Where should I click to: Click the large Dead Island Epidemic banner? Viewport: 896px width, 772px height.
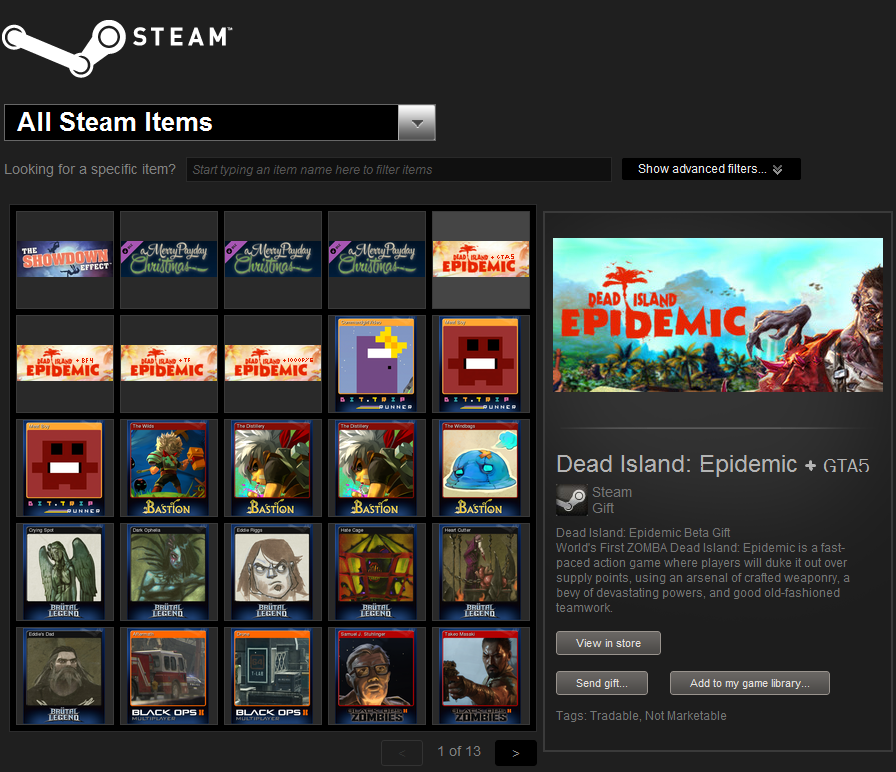coord(718,315)
